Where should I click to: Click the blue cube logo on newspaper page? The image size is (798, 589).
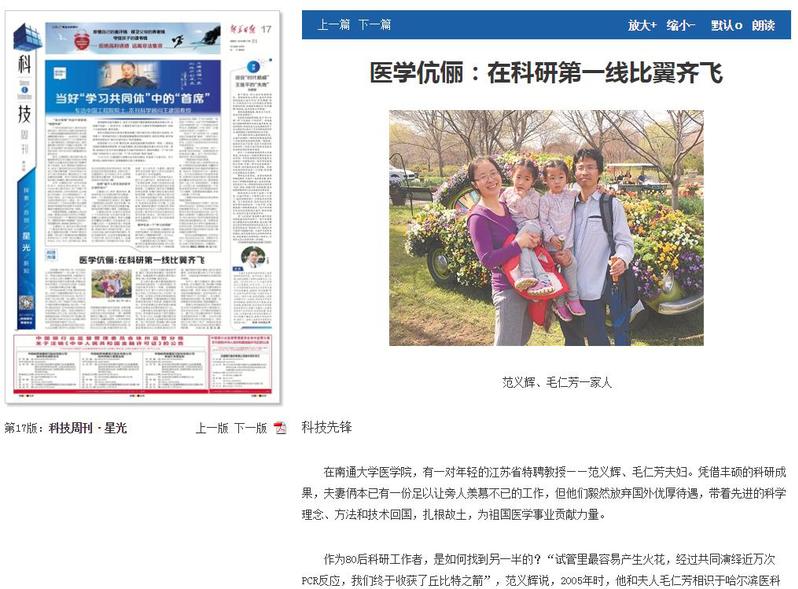click(27, 37)
